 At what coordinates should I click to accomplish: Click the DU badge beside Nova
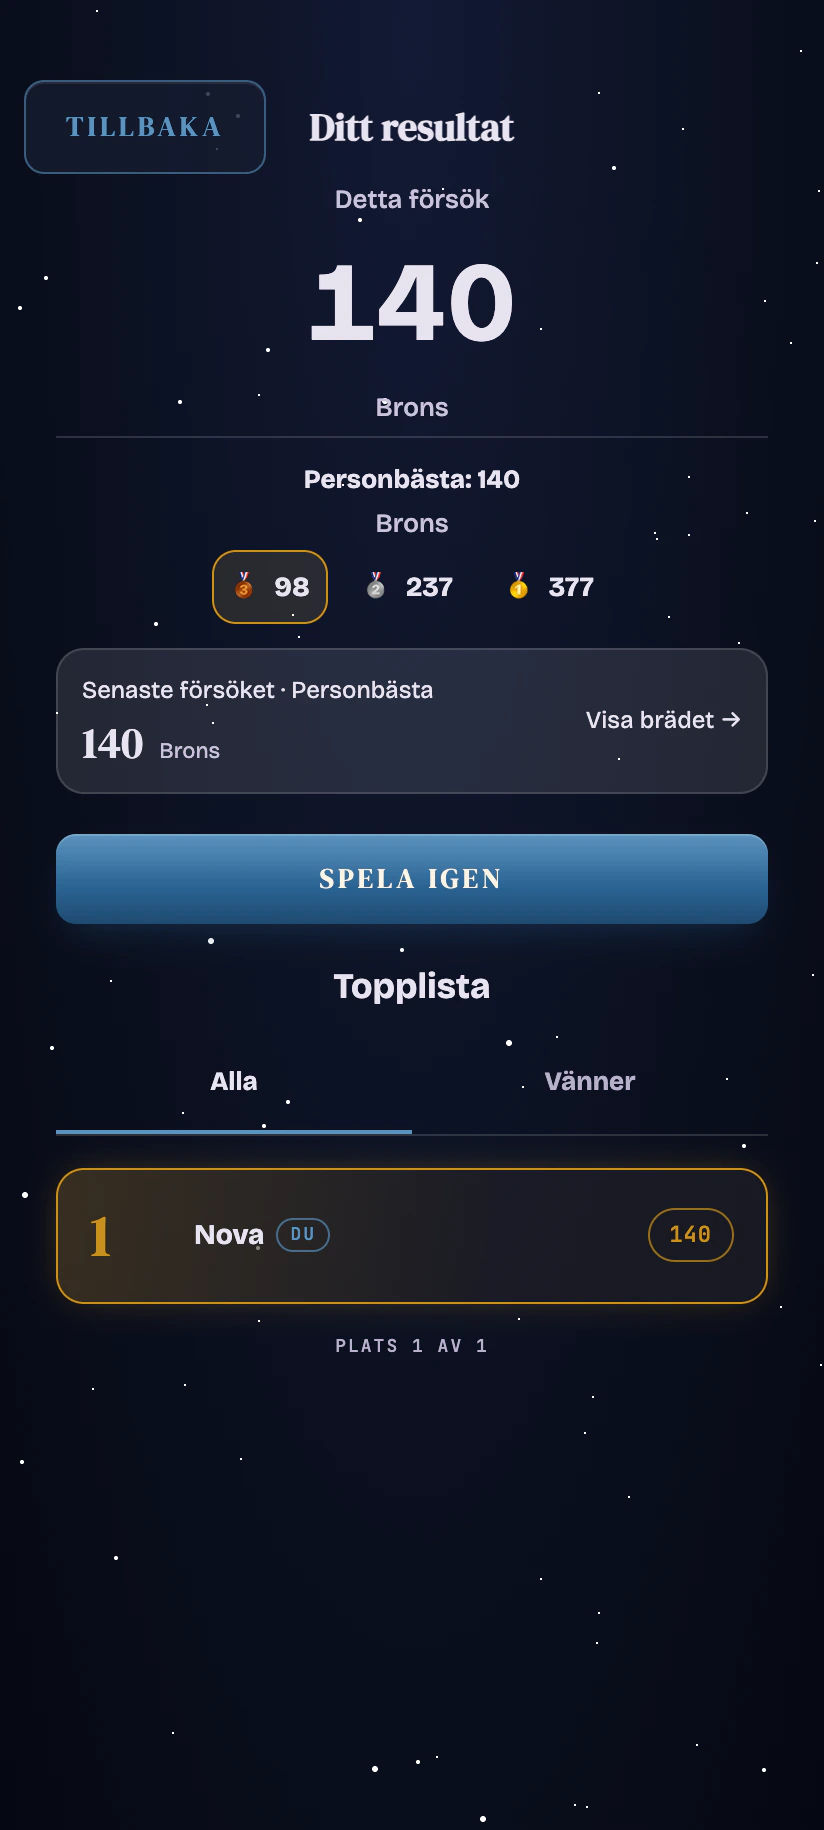point(303,1235)
